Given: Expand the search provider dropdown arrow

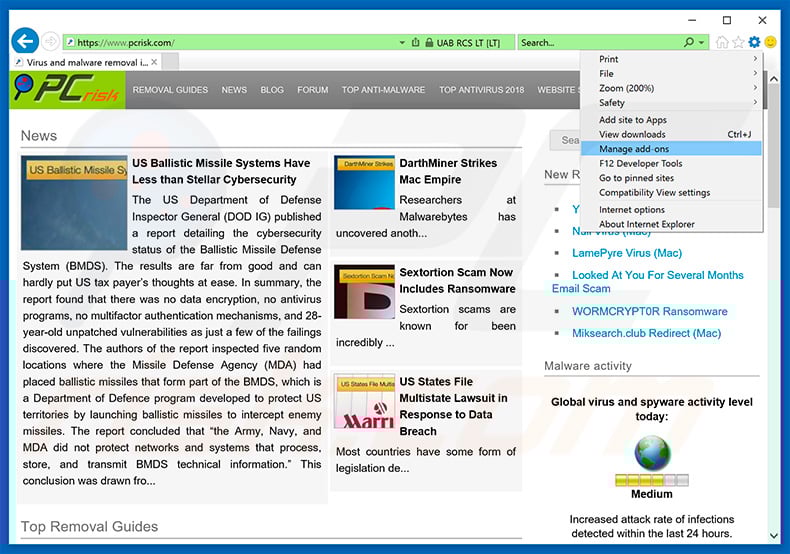Looking at the screenshot, I should point(701,43).
